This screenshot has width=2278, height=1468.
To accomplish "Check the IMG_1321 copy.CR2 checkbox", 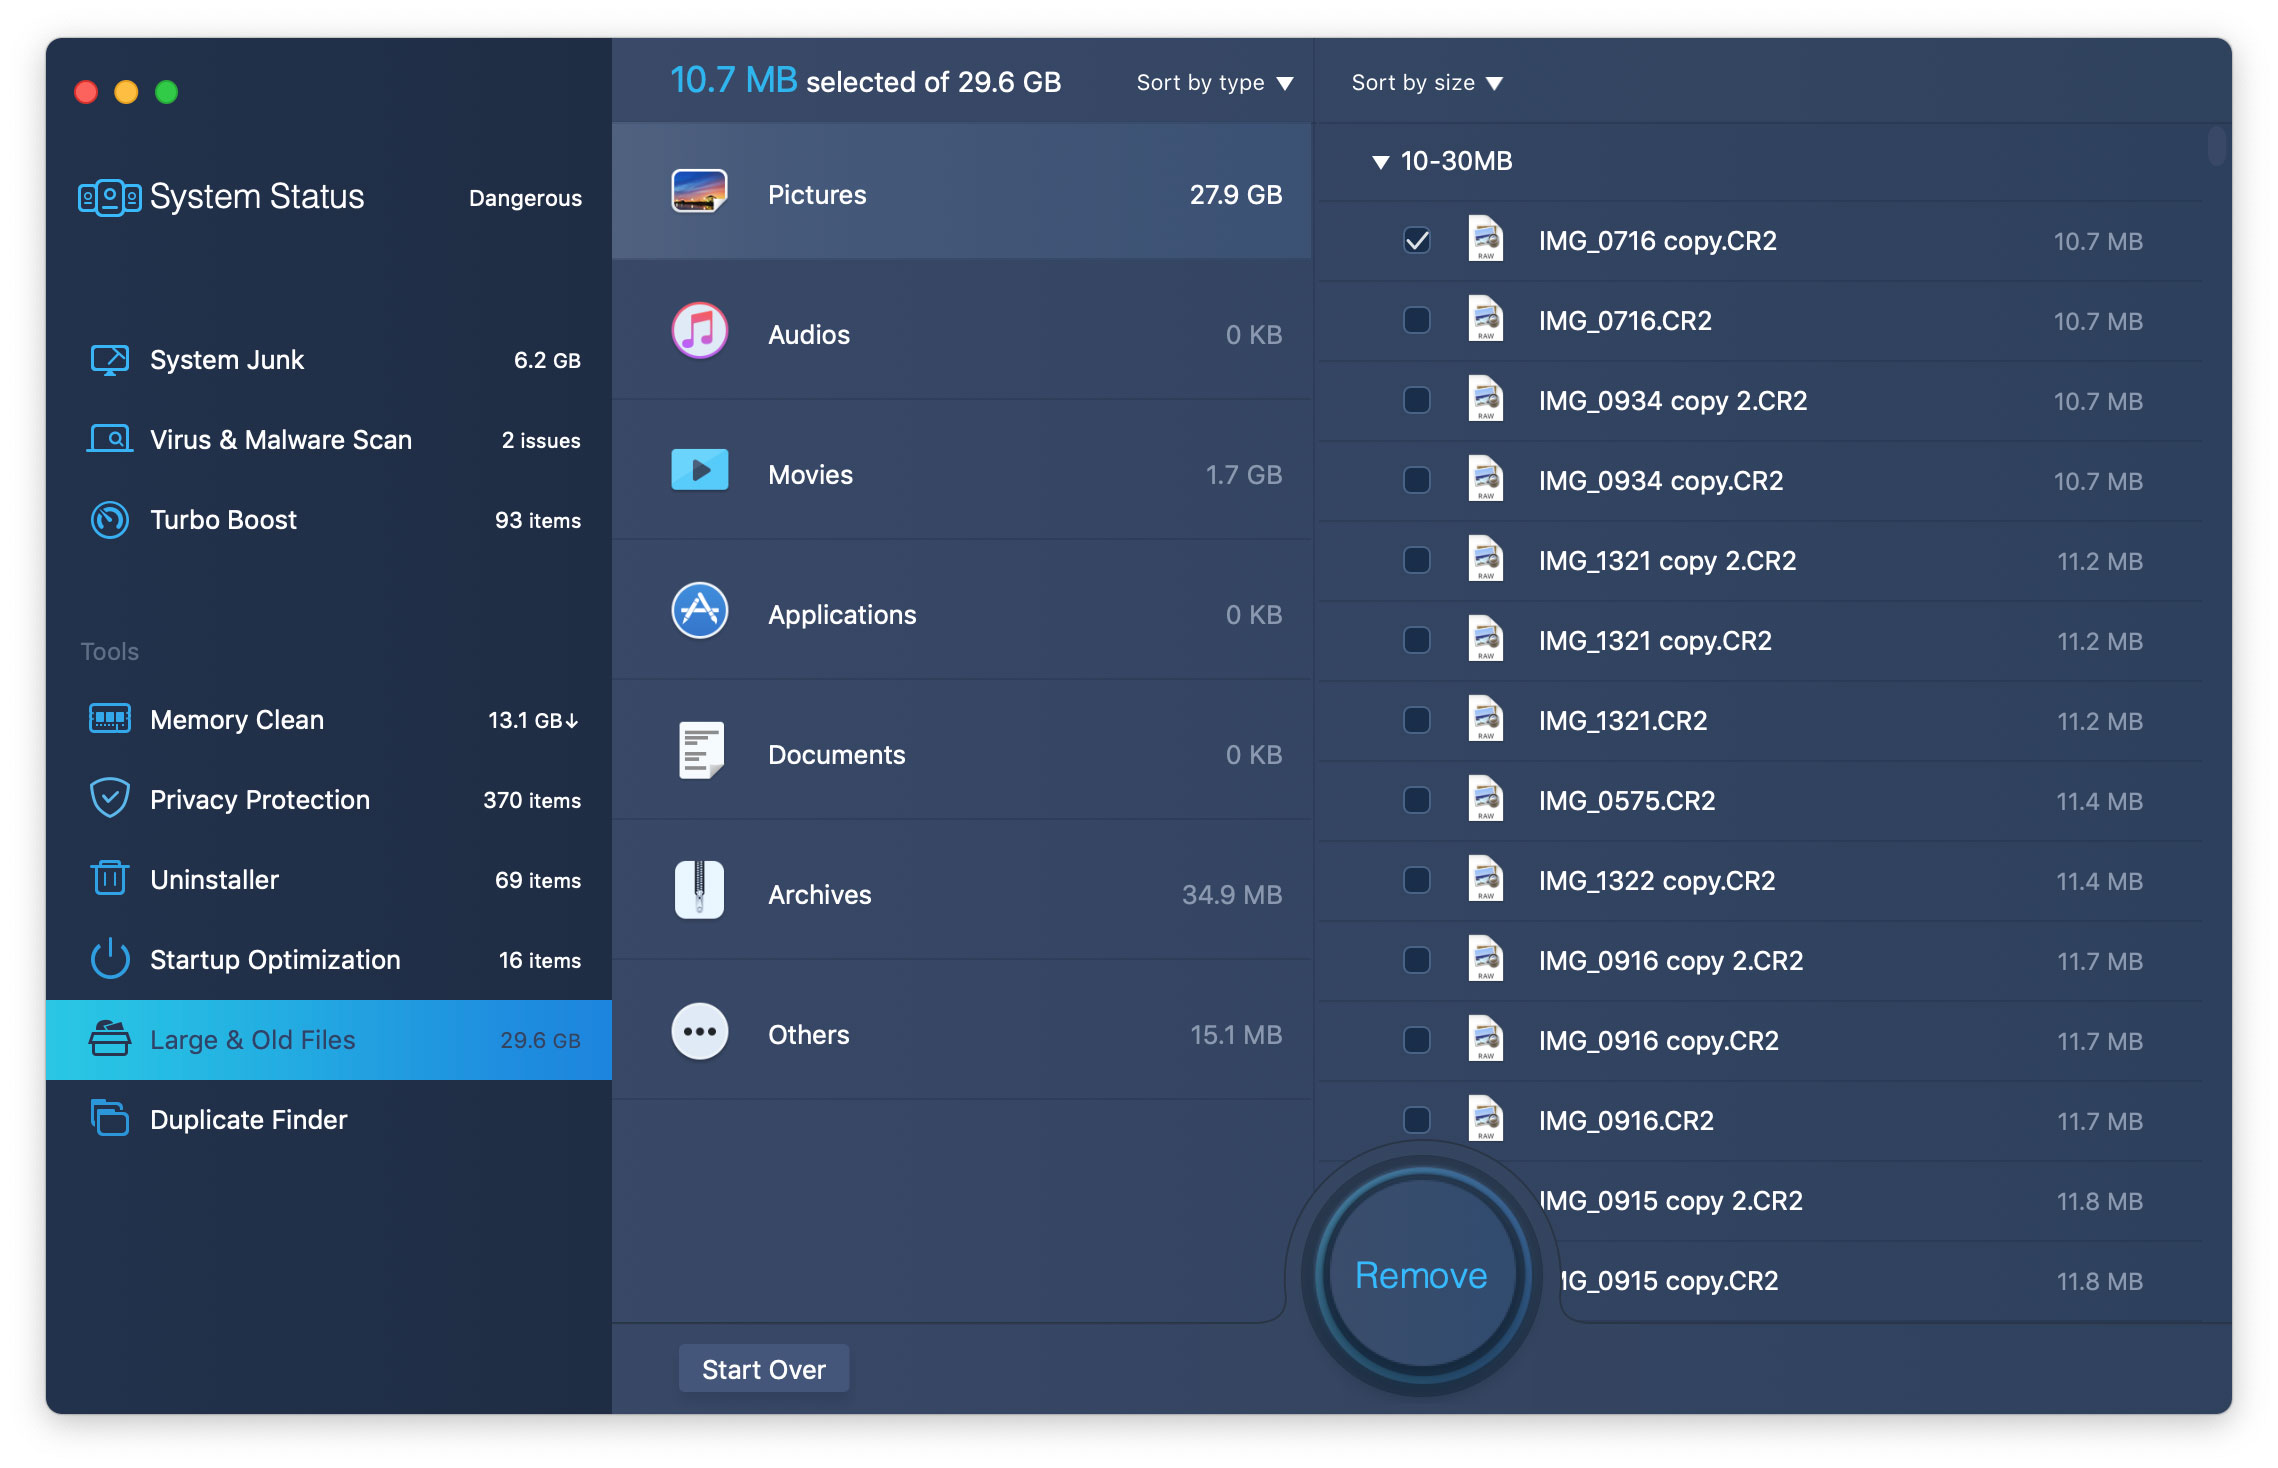I will click(x=1417, y=640).
